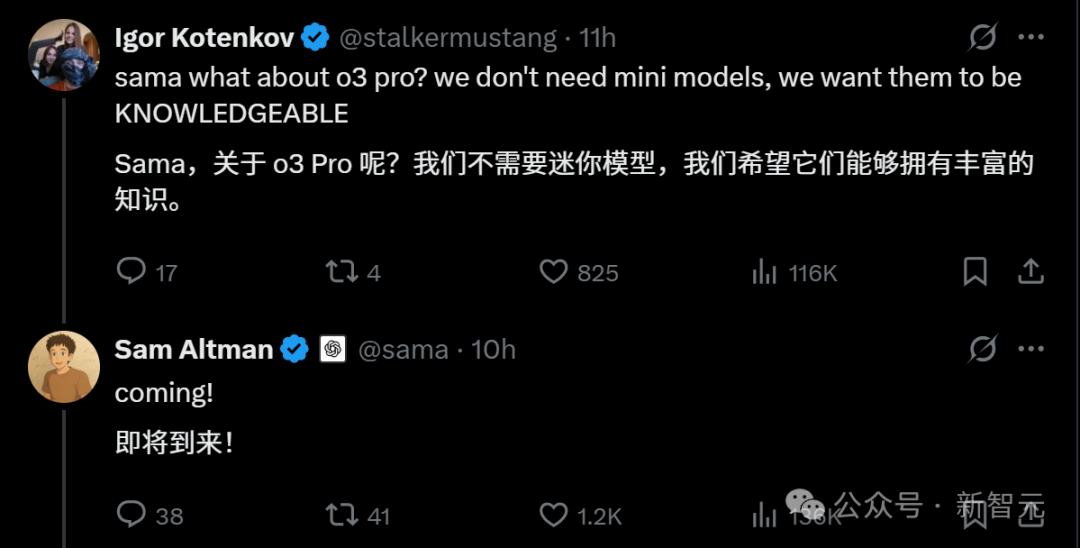The image size is (1080, 548).
Task: Like Igor Kotenkov's tweet
Action: [554, 271]
